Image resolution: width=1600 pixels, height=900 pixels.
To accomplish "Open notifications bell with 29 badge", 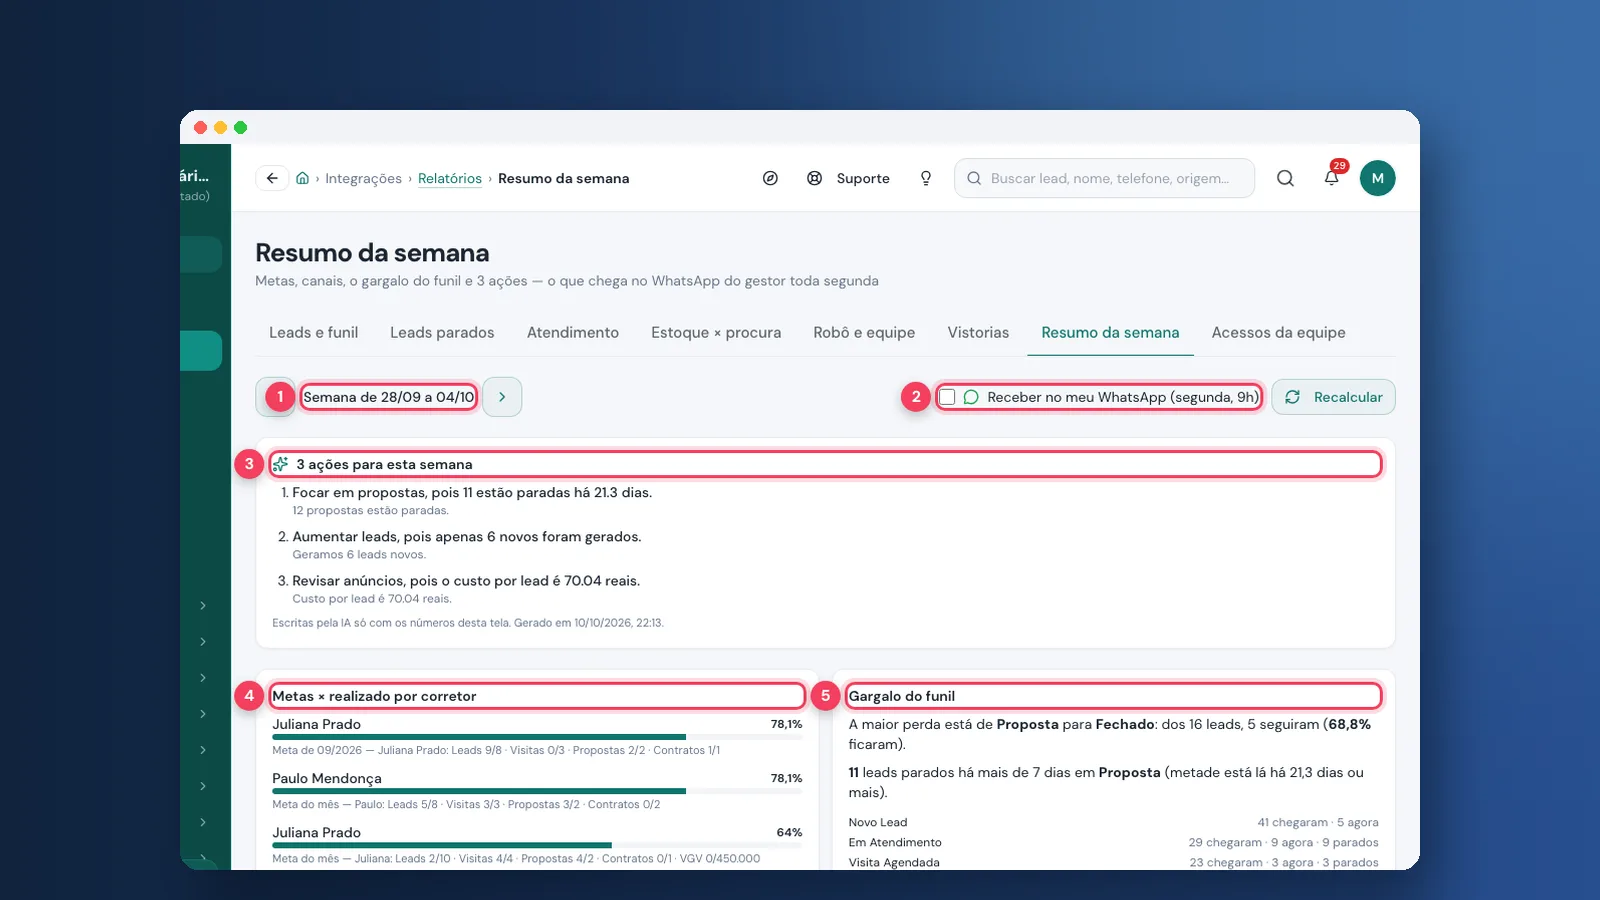I will pos(1332,177).
